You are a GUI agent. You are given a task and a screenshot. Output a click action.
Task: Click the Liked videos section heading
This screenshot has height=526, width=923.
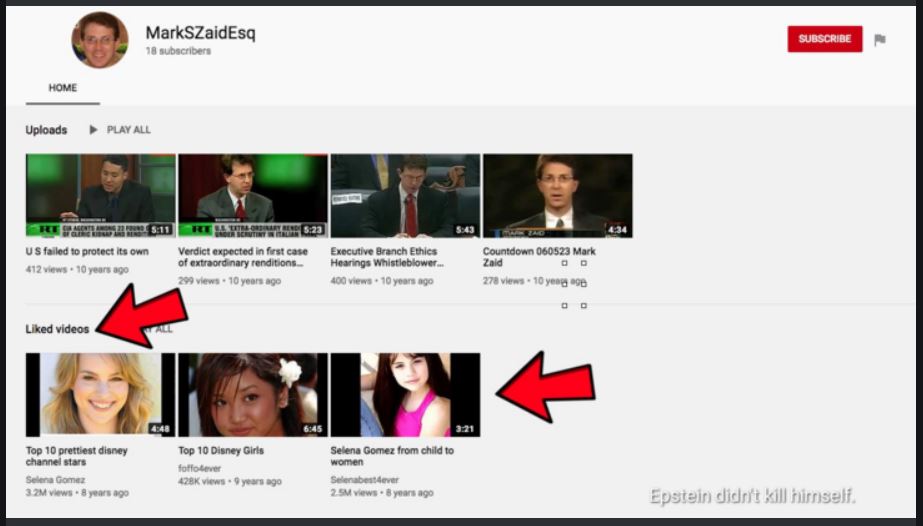(57, 329)
